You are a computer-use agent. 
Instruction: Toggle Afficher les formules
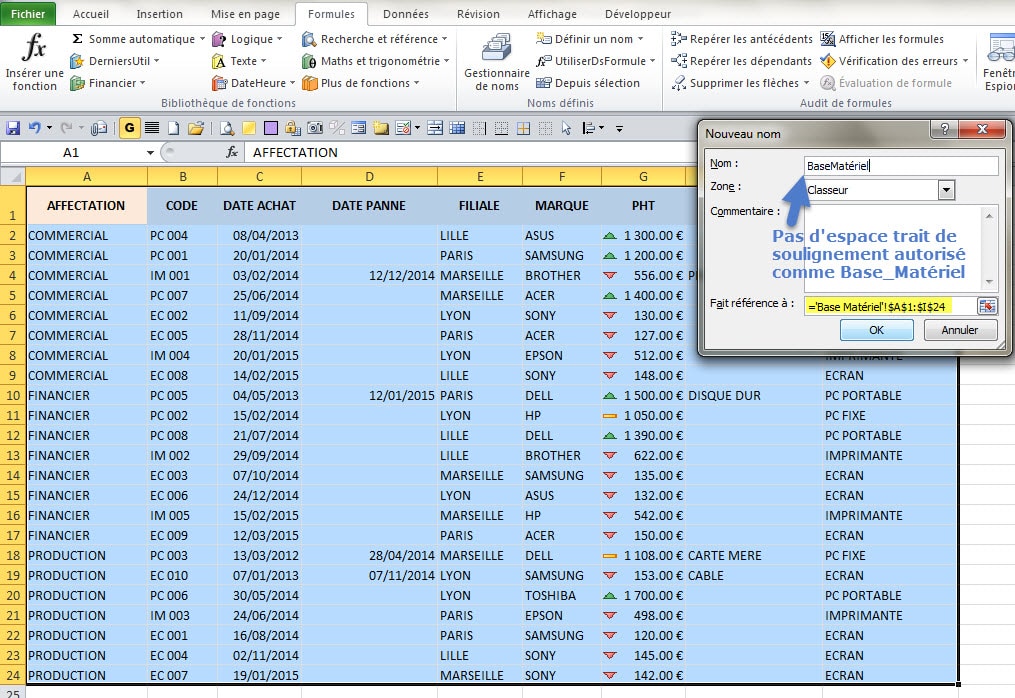882,39
